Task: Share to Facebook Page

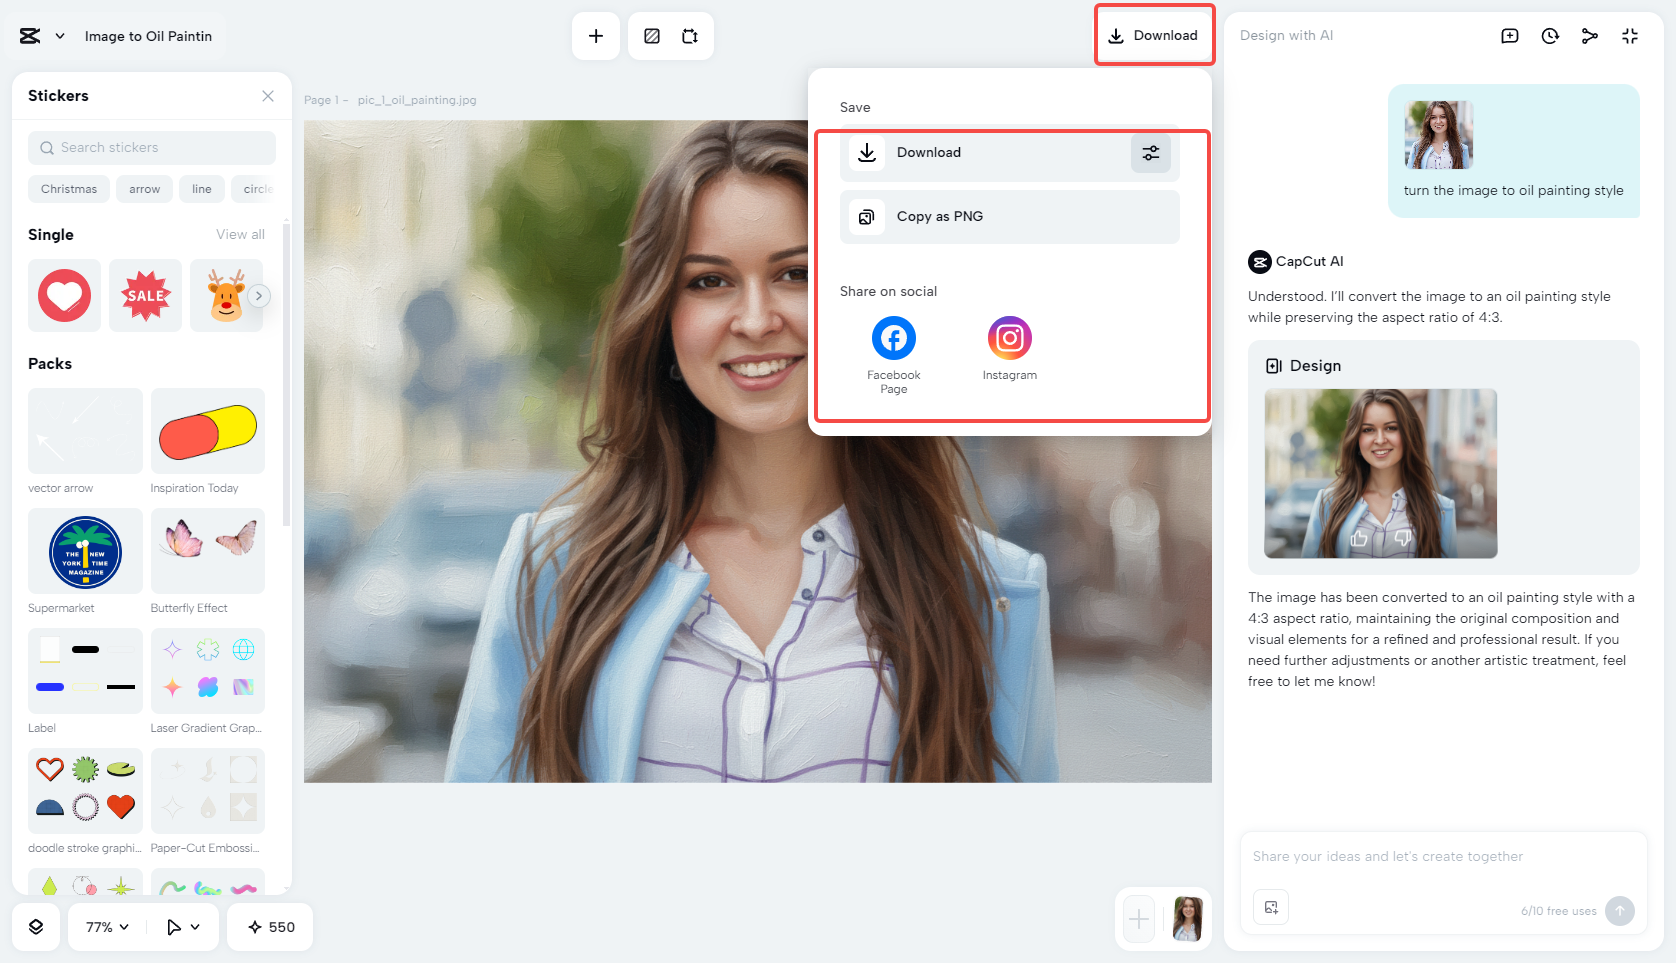Action: [x=893, y=339]
